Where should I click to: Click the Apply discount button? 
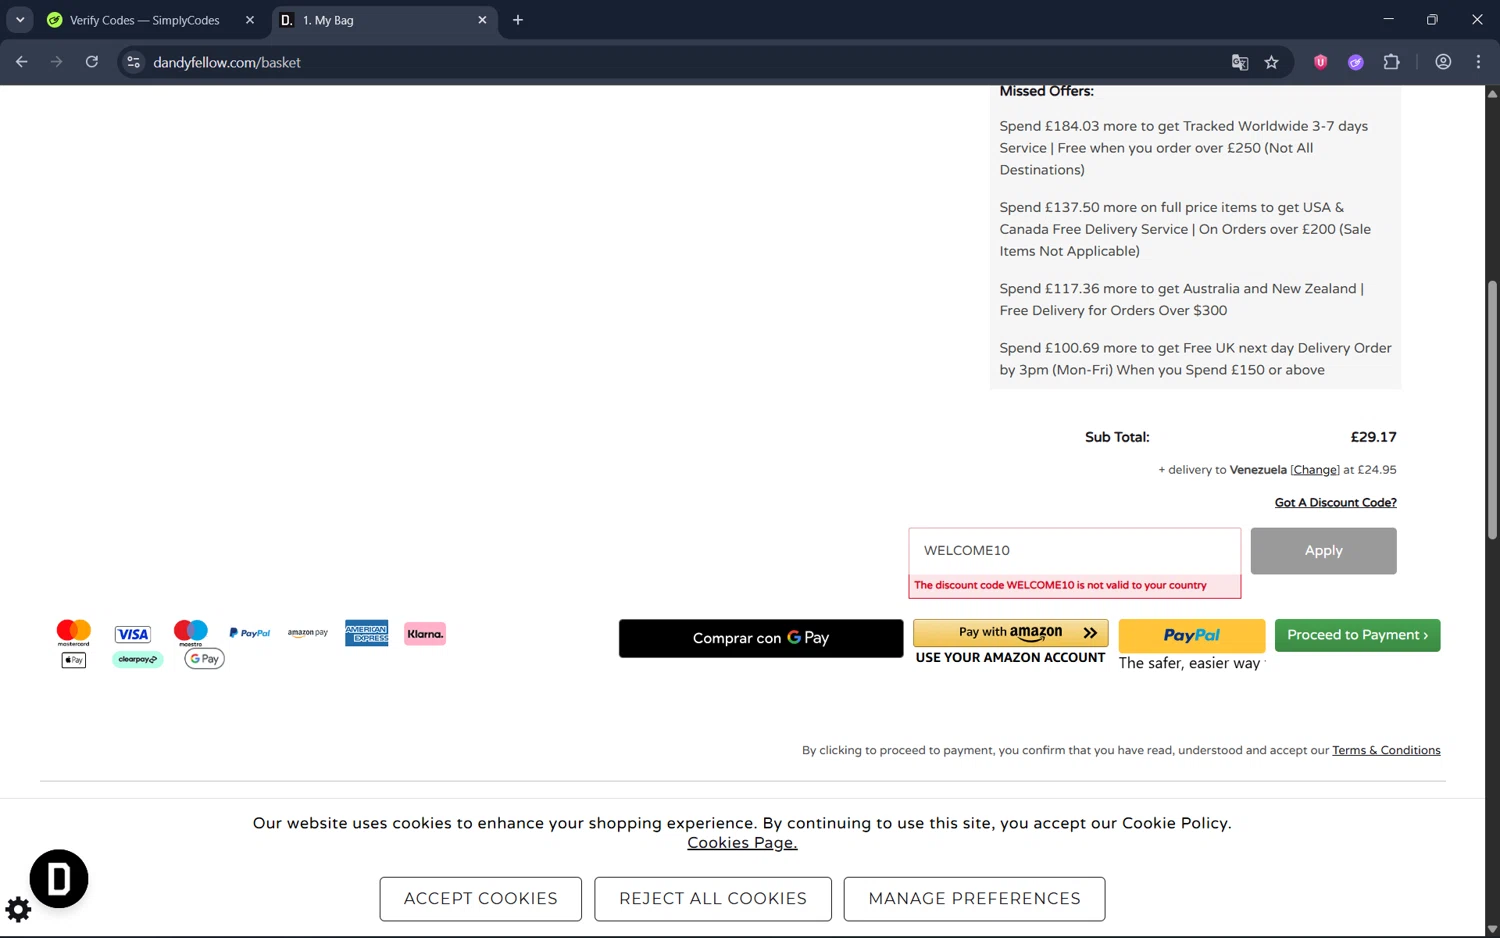(x=1323, y=551)
